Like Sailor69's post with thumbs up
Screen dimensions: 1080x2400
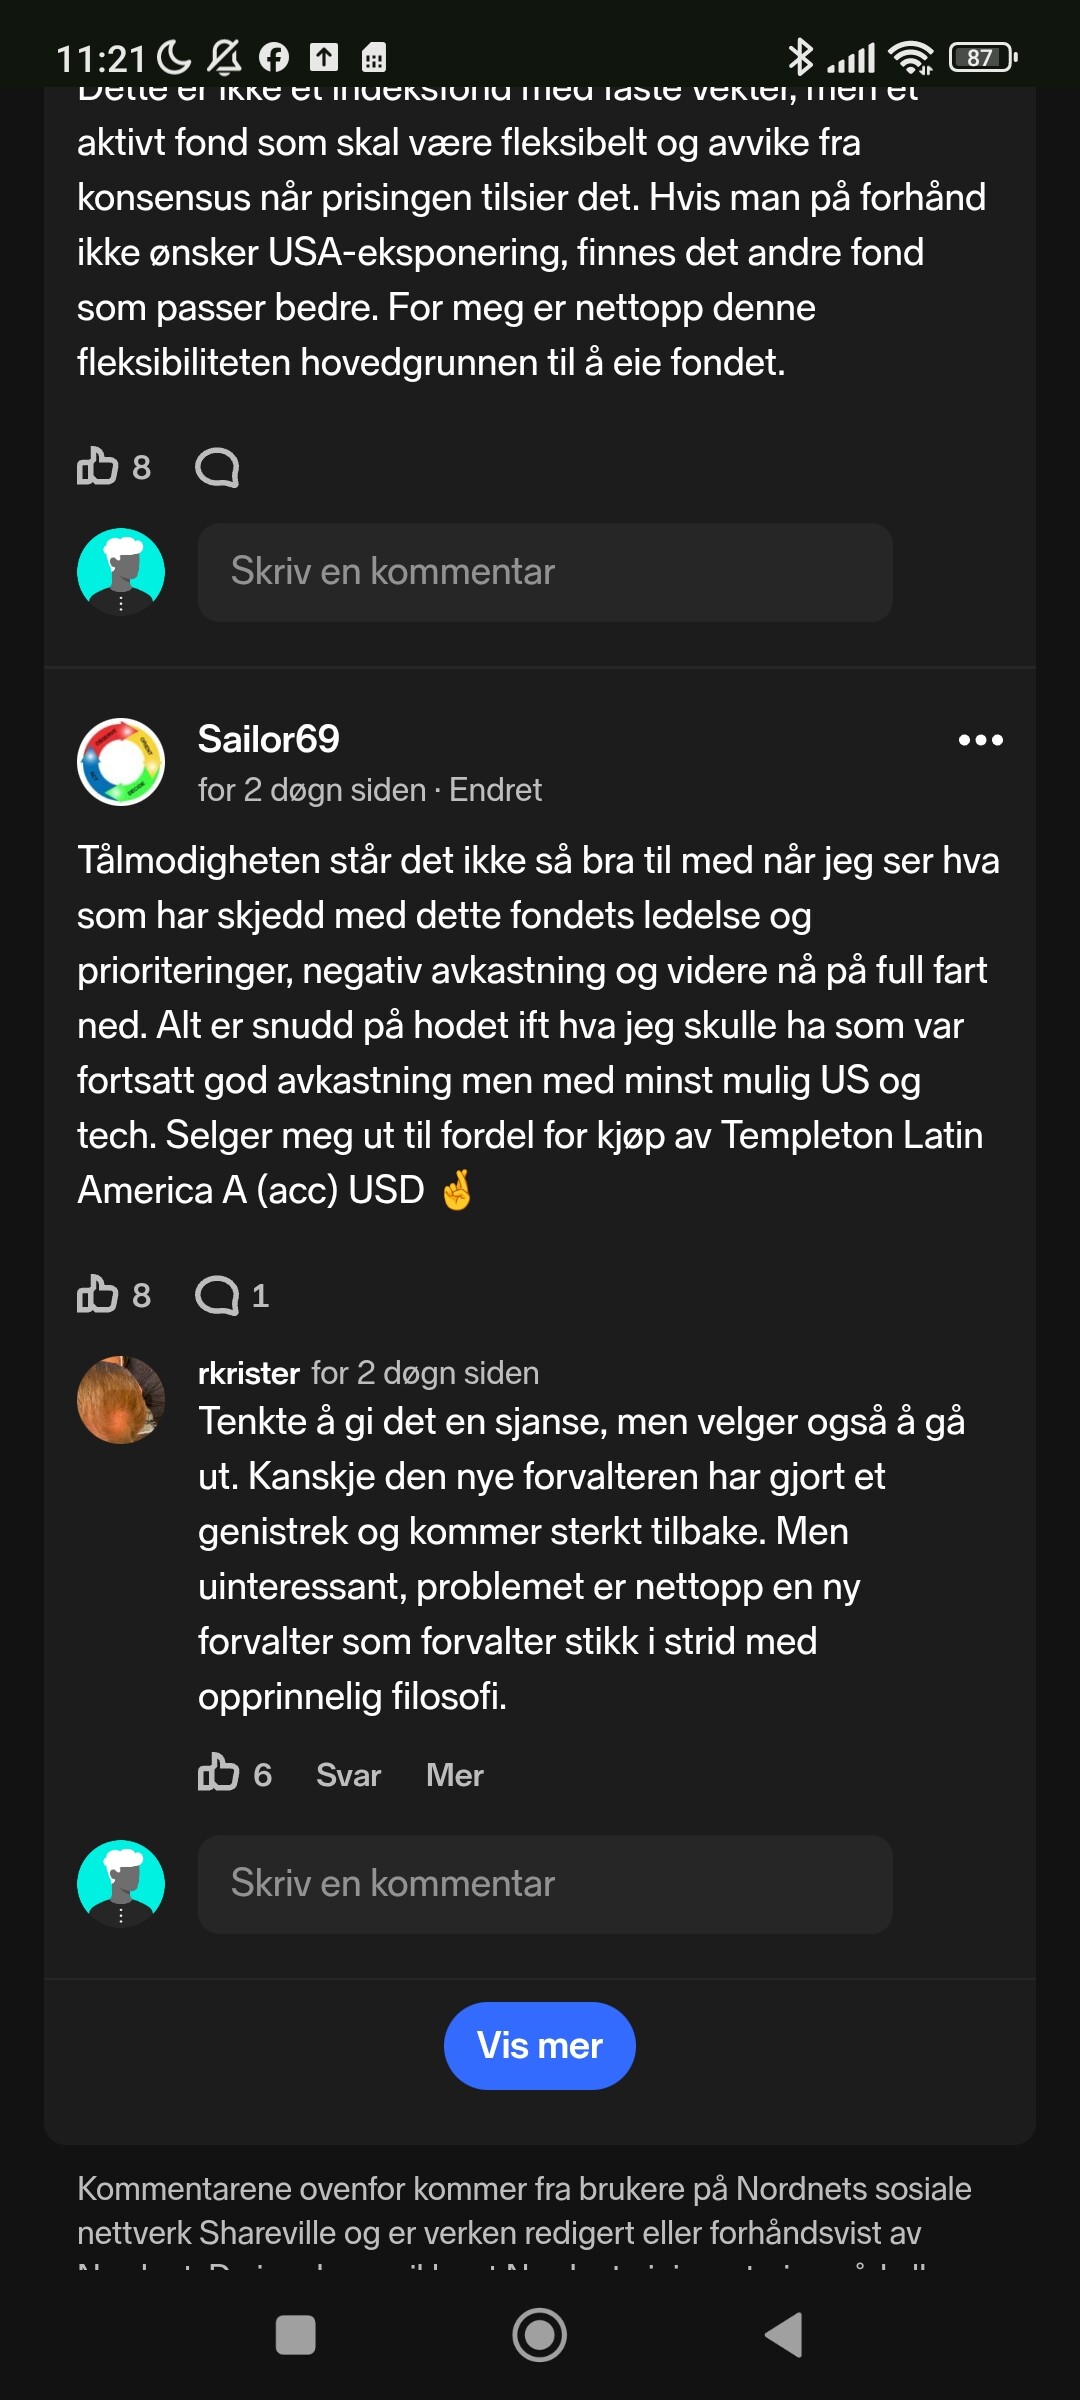pyautogui.click(x=98, y=1294)
